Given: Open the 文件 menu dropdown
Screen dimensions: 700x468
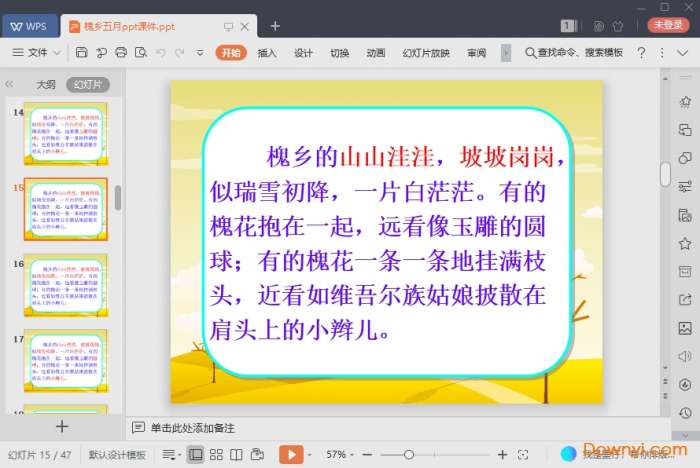Looking at the screenshot, I should point(38,52).
